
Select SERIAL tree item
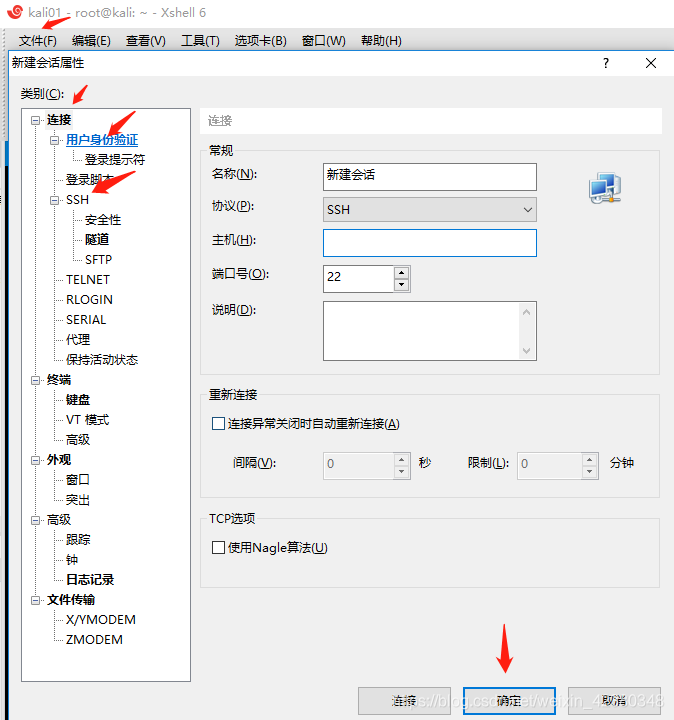click(86, 320)
